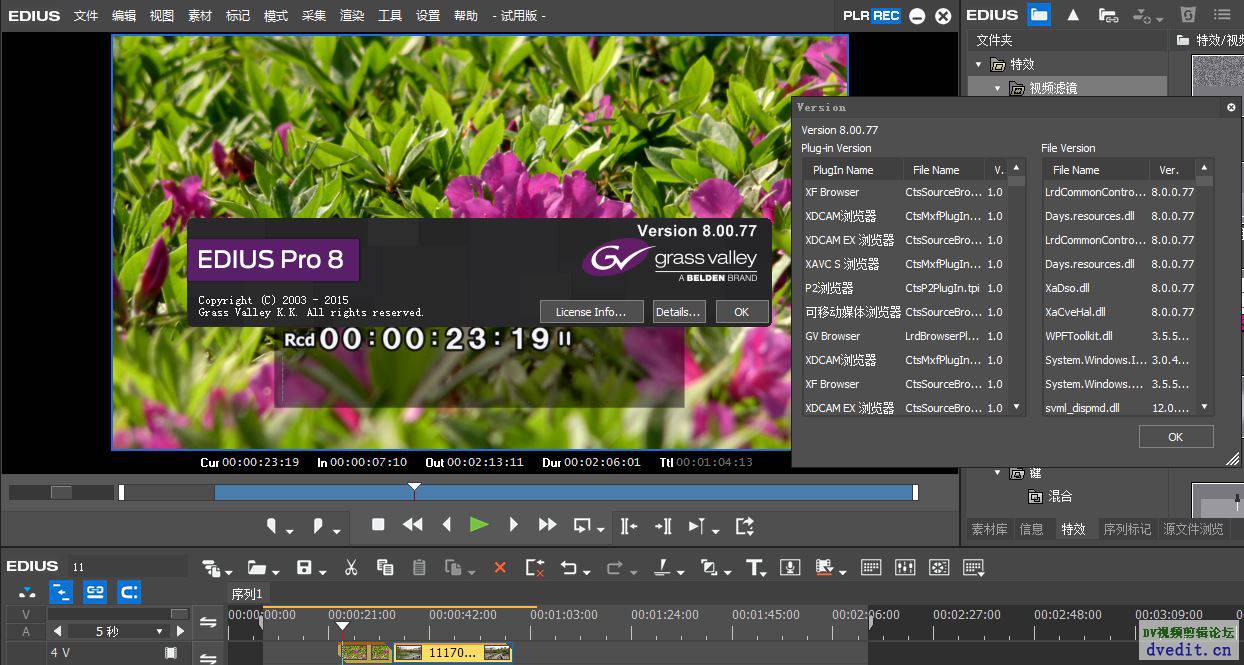
Task: Click the red delete X icon
Action: pos(500,567)
